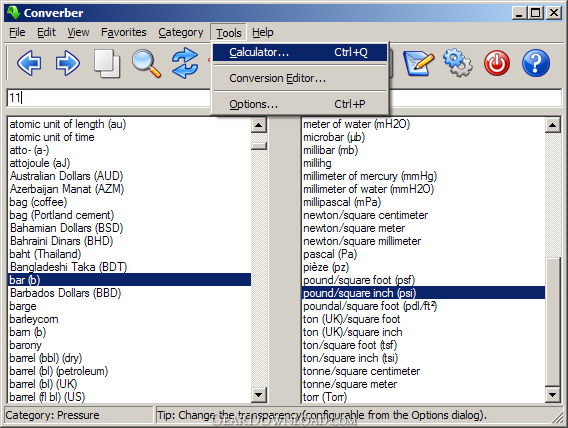Select Azerbaijan Manat (AZM)

(x=67, y=189)
